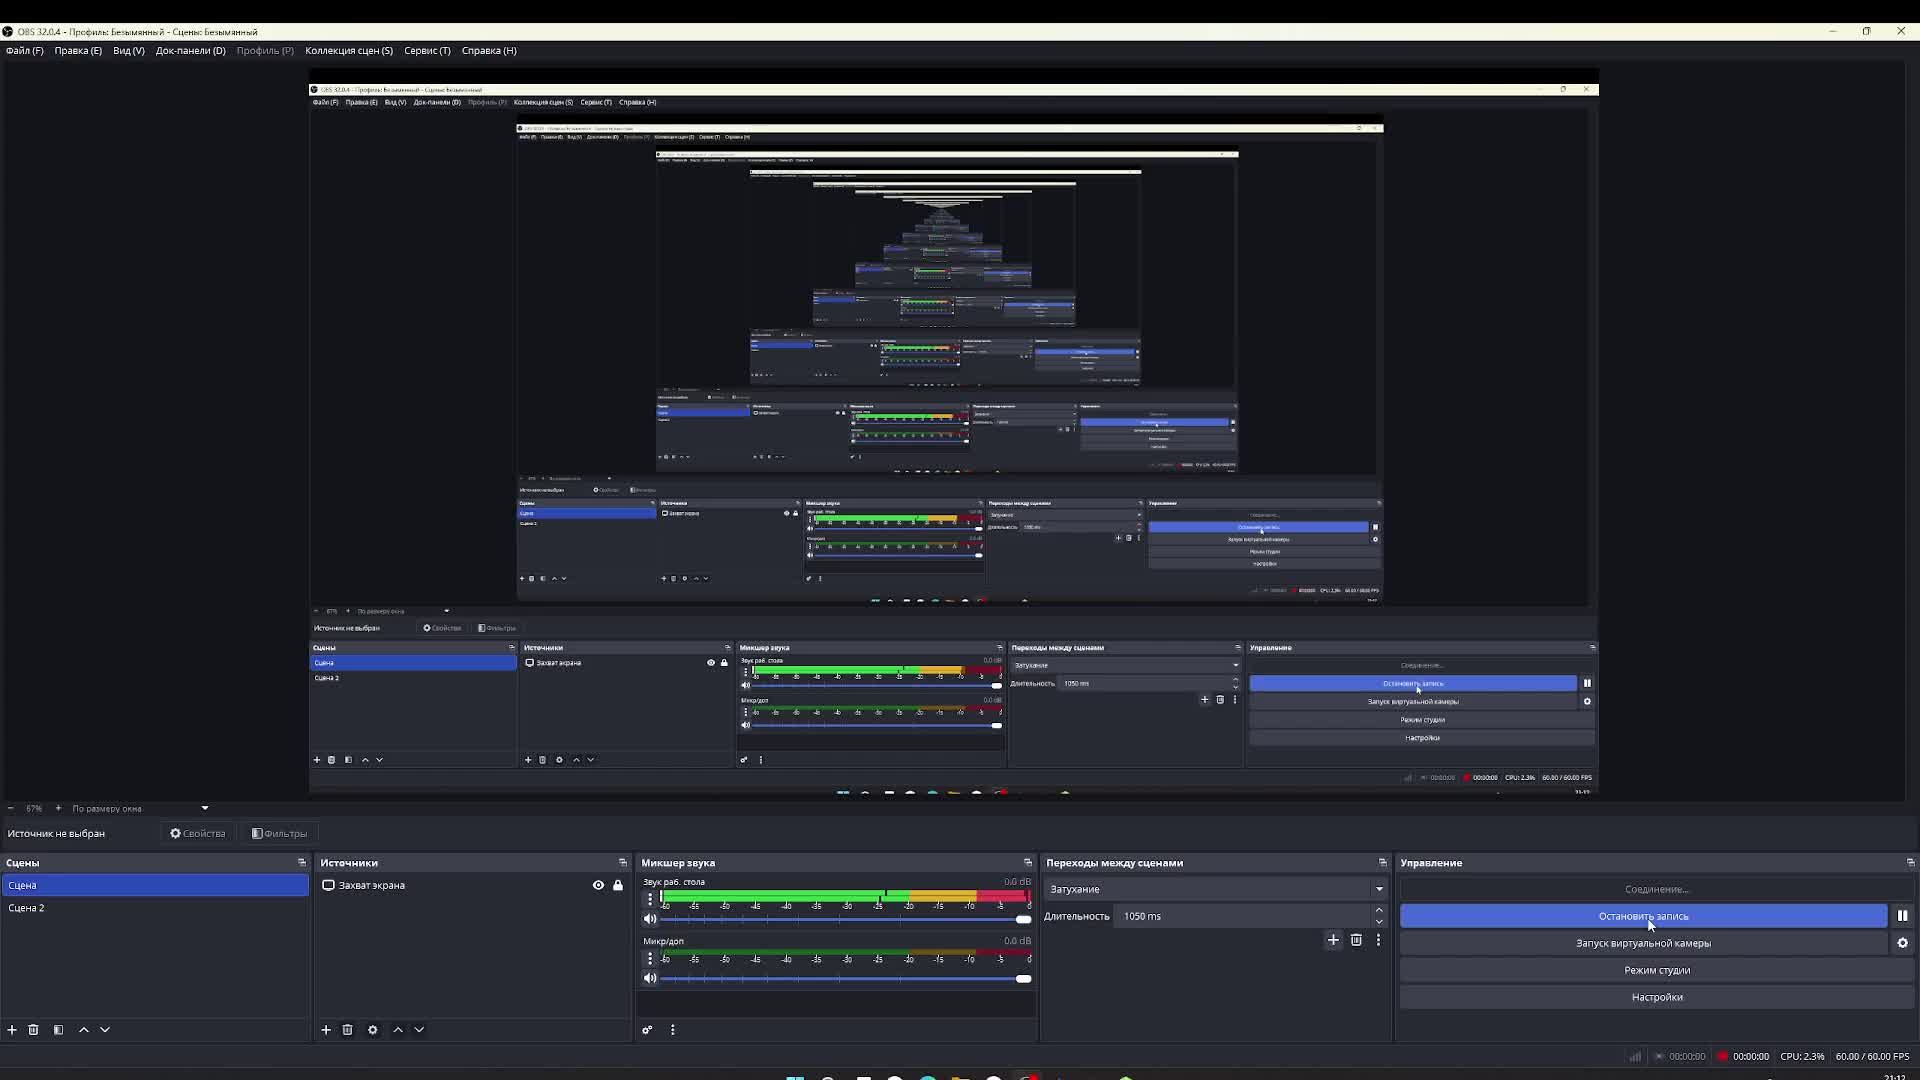Click the Режим студии button
The width and height of the screenshot is (1920, 1080).
[1656, 970]
